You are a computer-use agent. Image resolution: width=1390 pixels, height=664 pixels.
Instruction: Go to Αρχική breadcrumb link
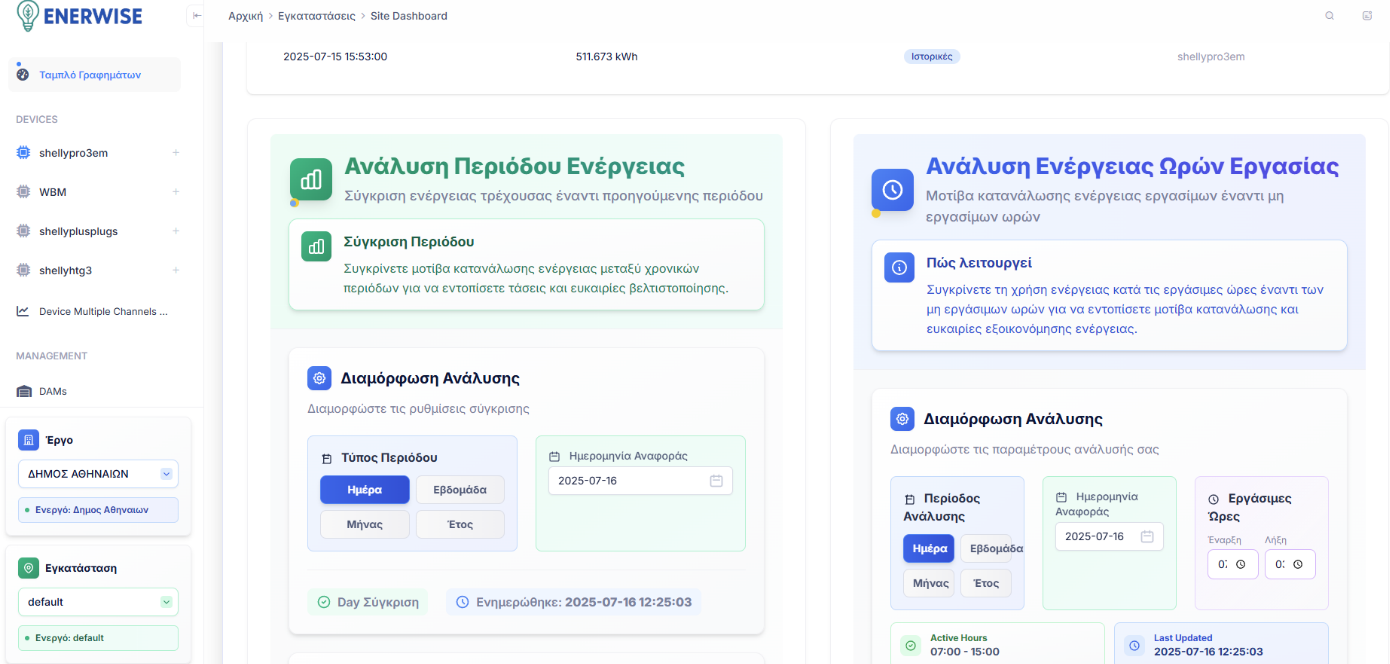coord(245,16)
